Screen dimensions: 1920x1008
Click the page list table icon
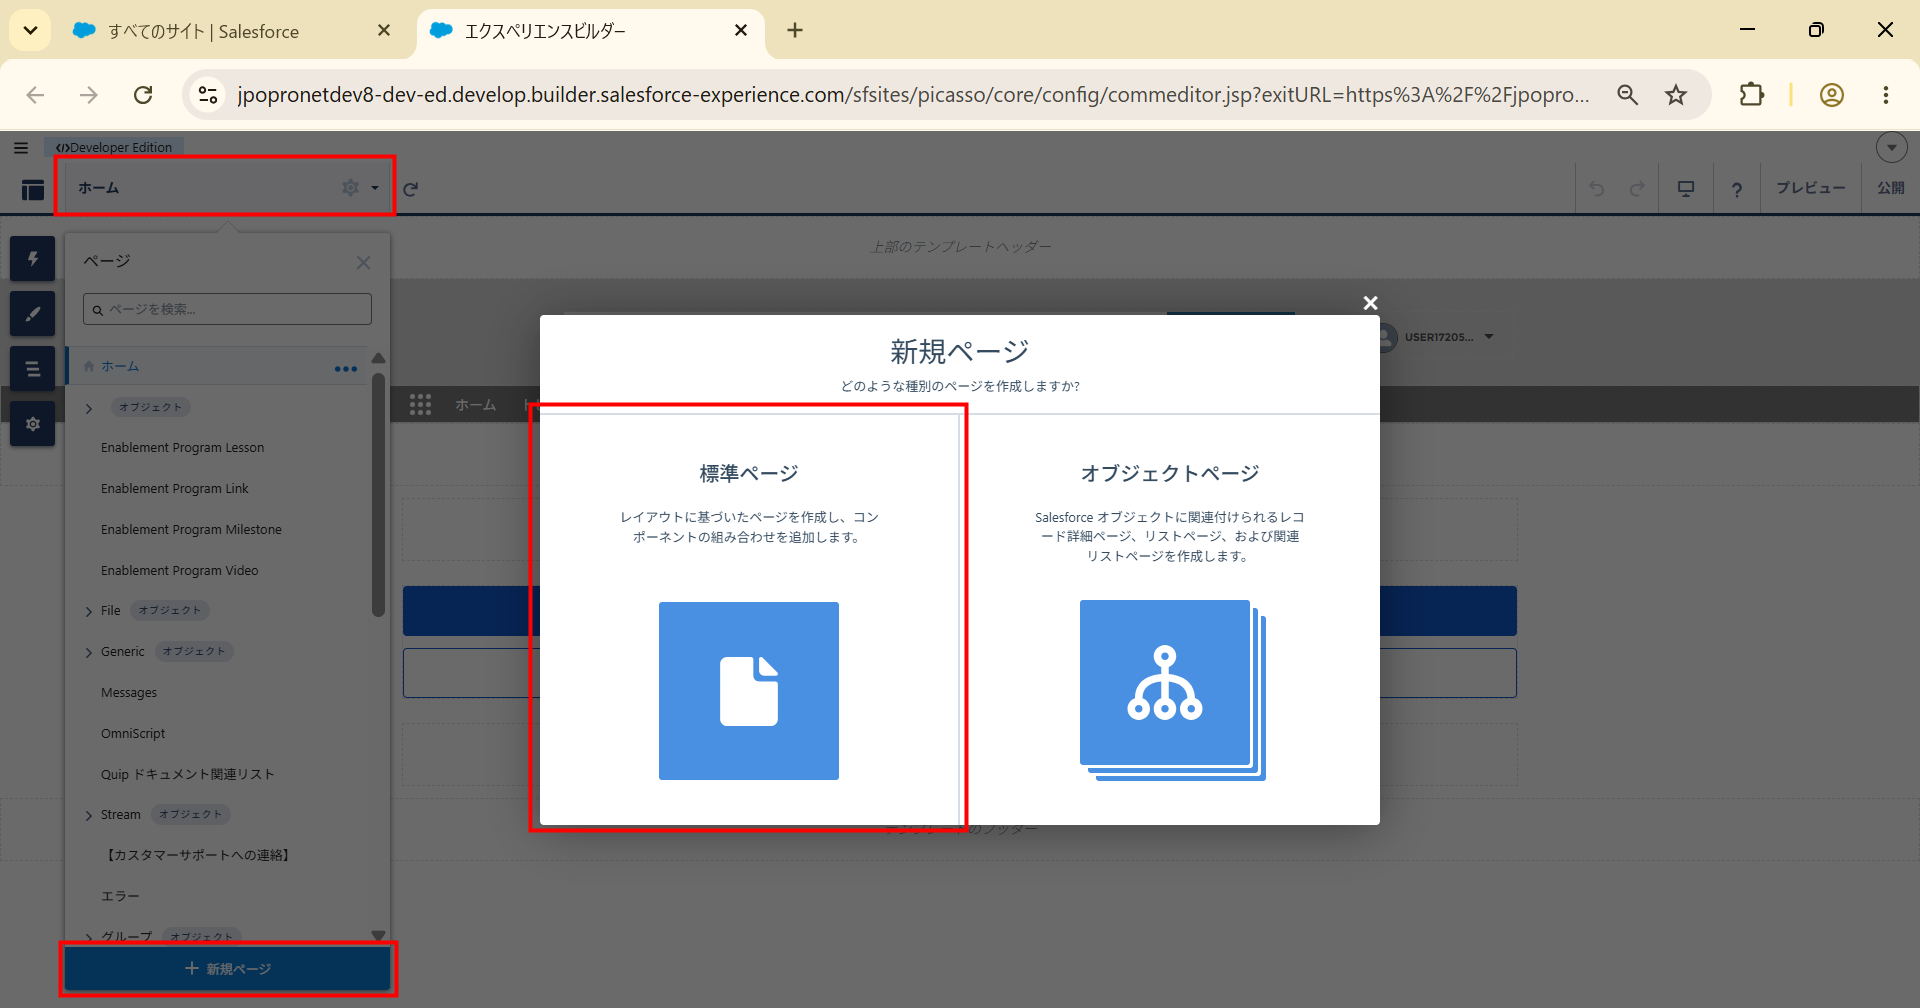[x=33, y=189]
